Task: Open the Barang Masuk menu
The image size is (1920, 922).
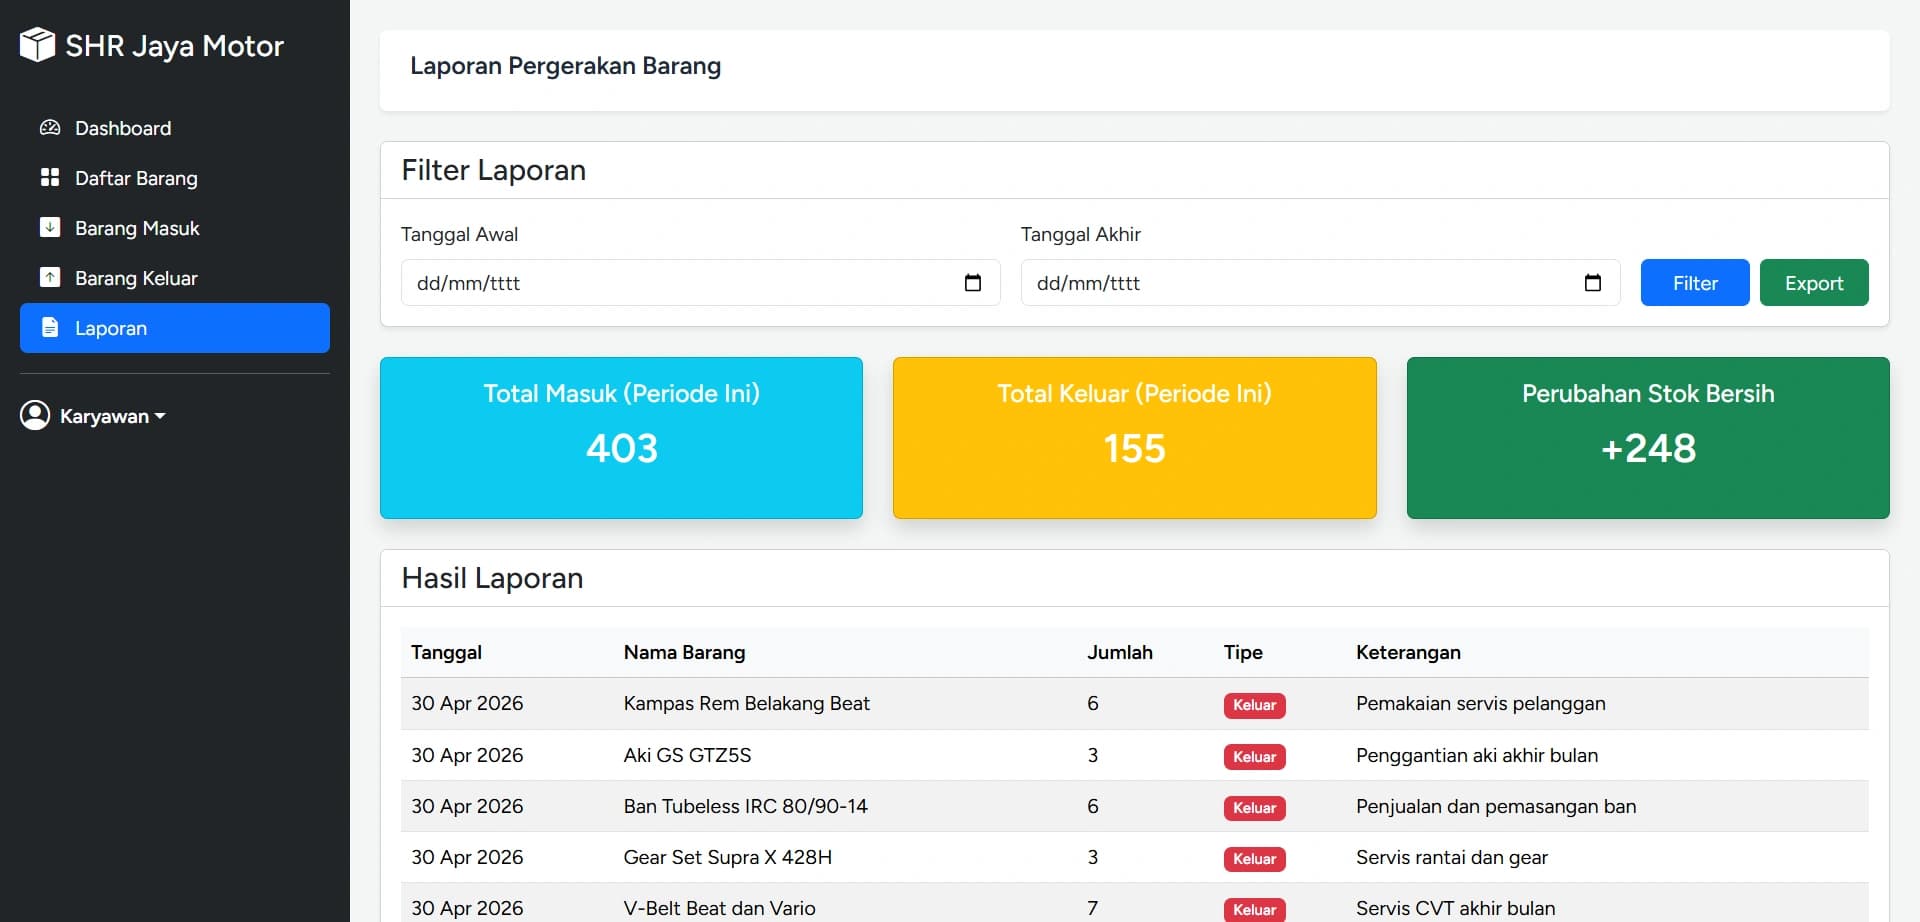Action: coord(175,228)
